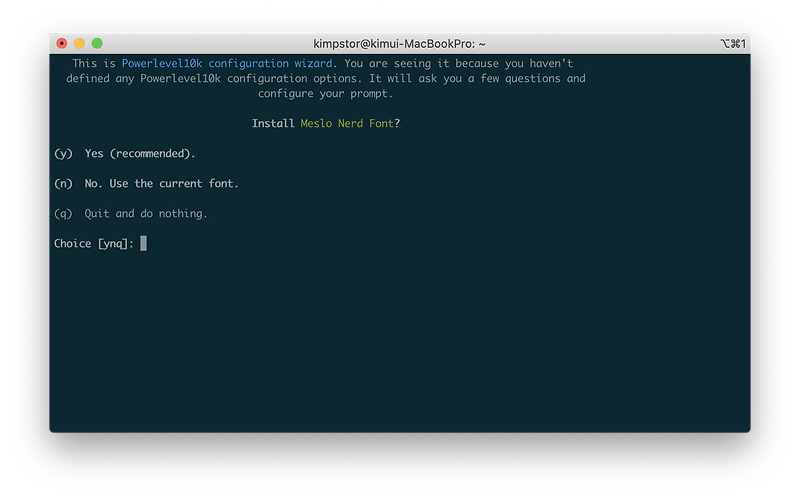Click 'Powerlevel10k configuration wizard' blue text

pyautogui.click(x=227, y=64)
